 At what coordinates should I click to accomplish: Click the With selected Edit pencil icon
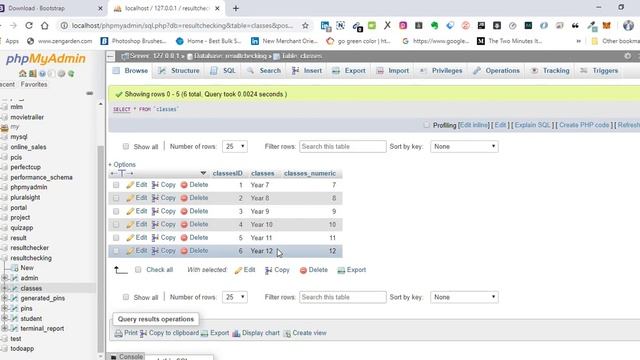pos(238,270)
